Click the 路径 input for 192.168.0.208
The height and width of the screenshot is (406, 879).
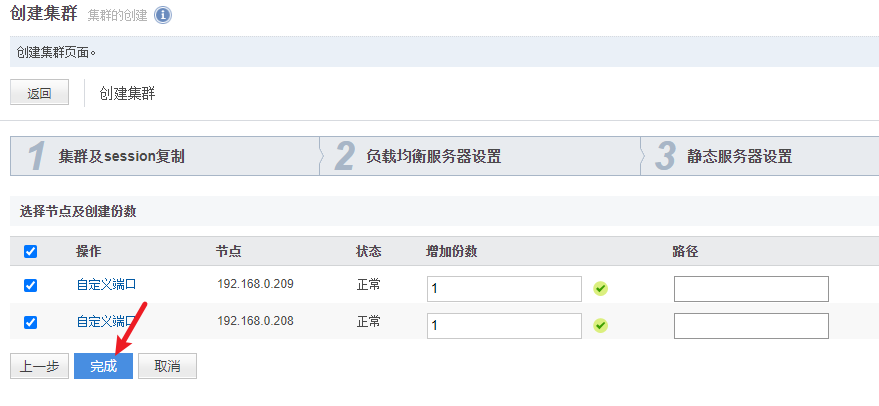tap(751, 326)
